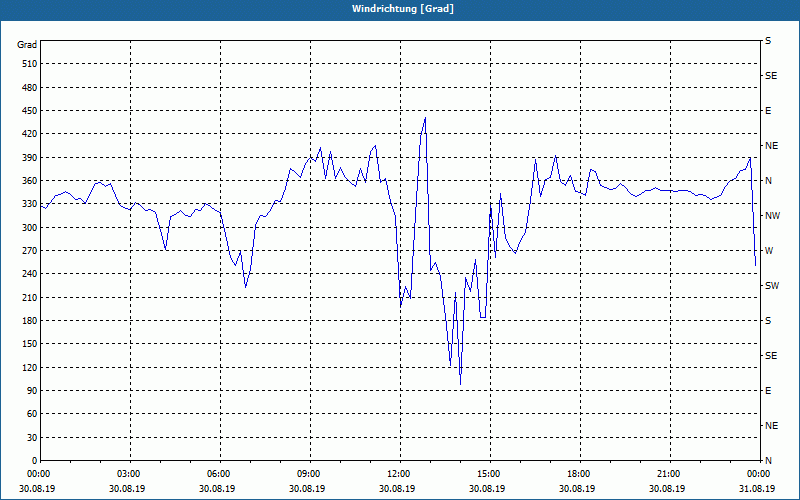
Task: Click the 15:00 time axis label
Action: pyautogui.click(x=487, y=474)
